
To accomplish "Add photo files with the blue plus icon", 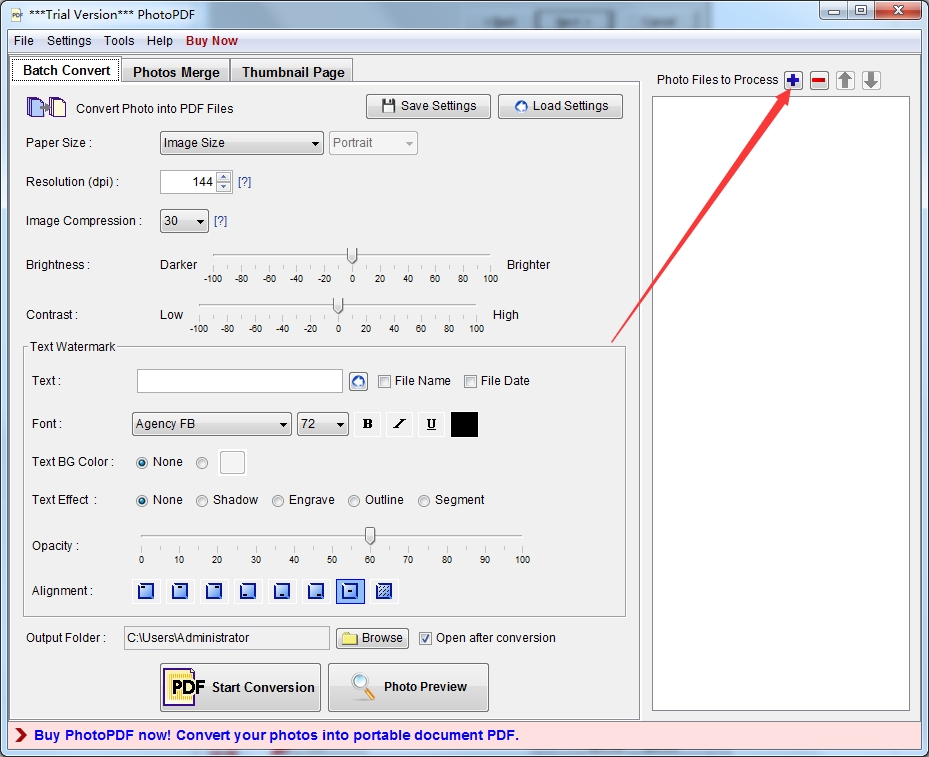I will pyautogui.click(x=793, y=80).
